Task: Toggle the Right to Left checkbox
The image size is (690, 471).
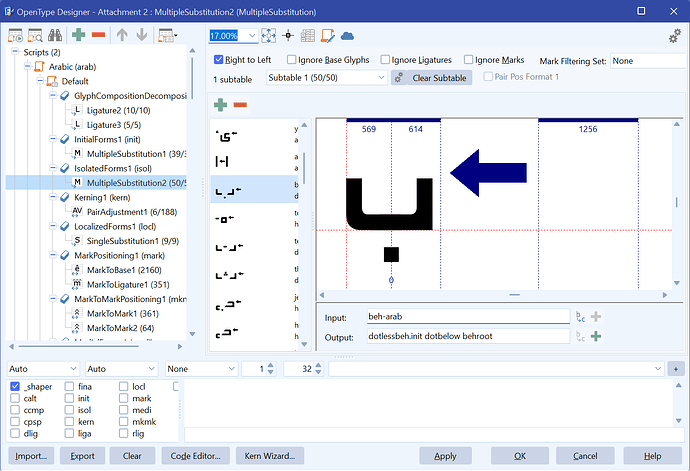Action: [218, 59]
